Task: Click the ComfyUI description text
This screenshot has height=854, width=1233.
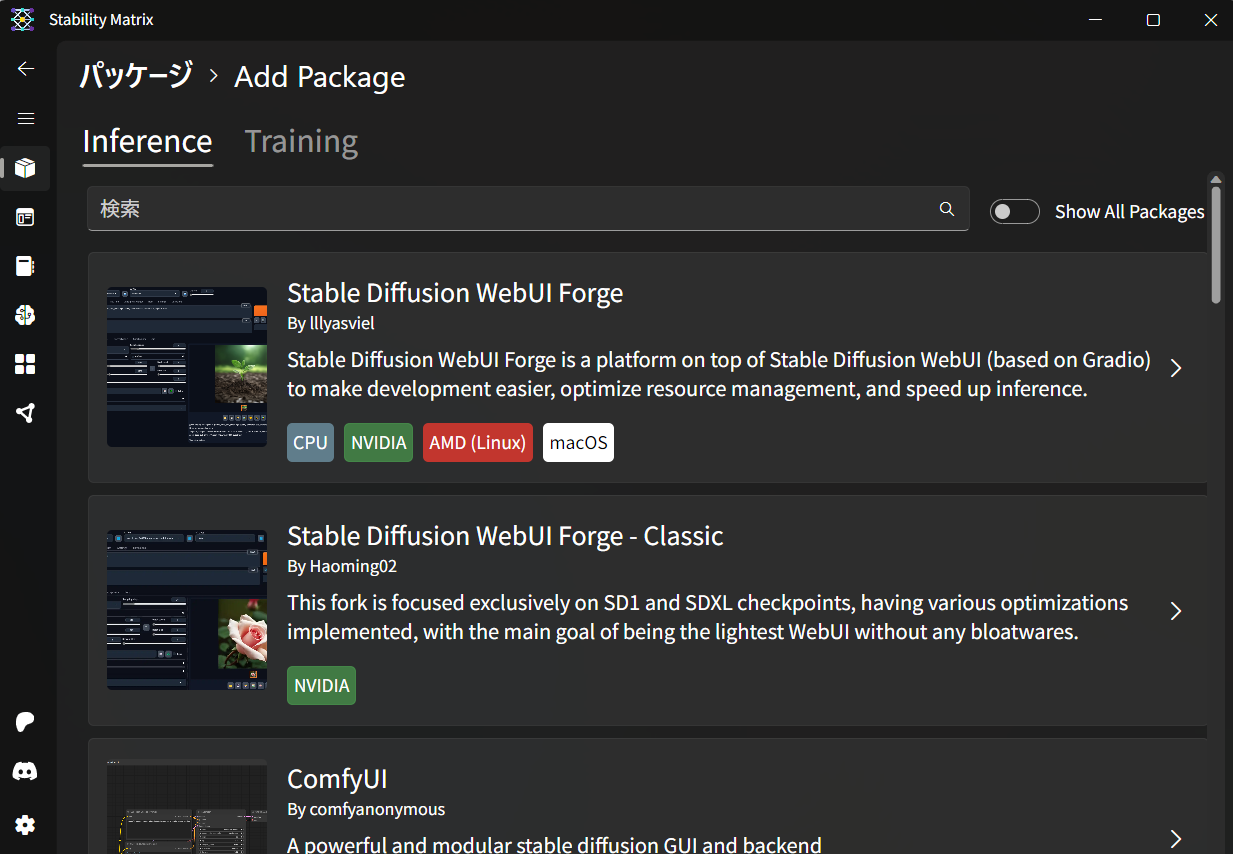Action: [554, 844]
